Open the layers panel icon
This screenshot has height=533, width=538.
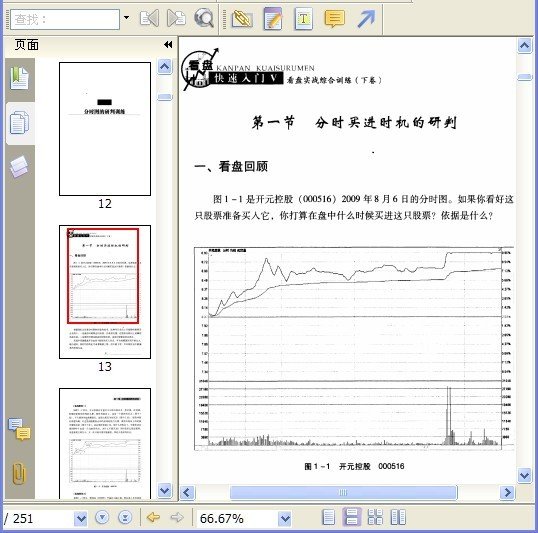point(19,167)
